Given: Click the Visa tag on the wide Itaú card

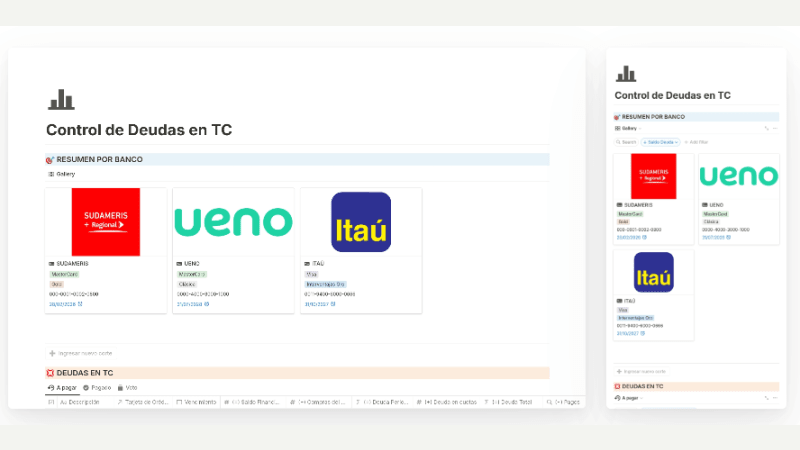Looking at the screenshot, I should click(x=311, y=274).
